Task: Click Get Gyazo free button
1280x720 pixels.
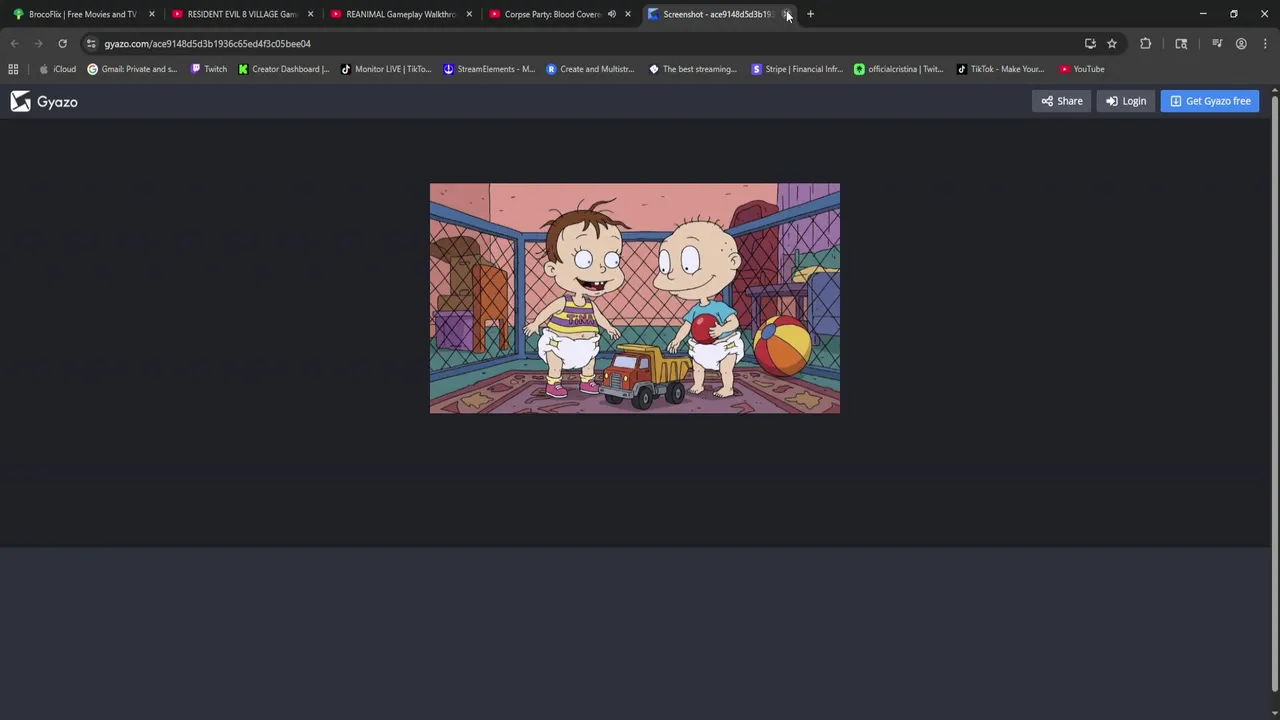Action: pyautogui.click(x=1210, y=101)
